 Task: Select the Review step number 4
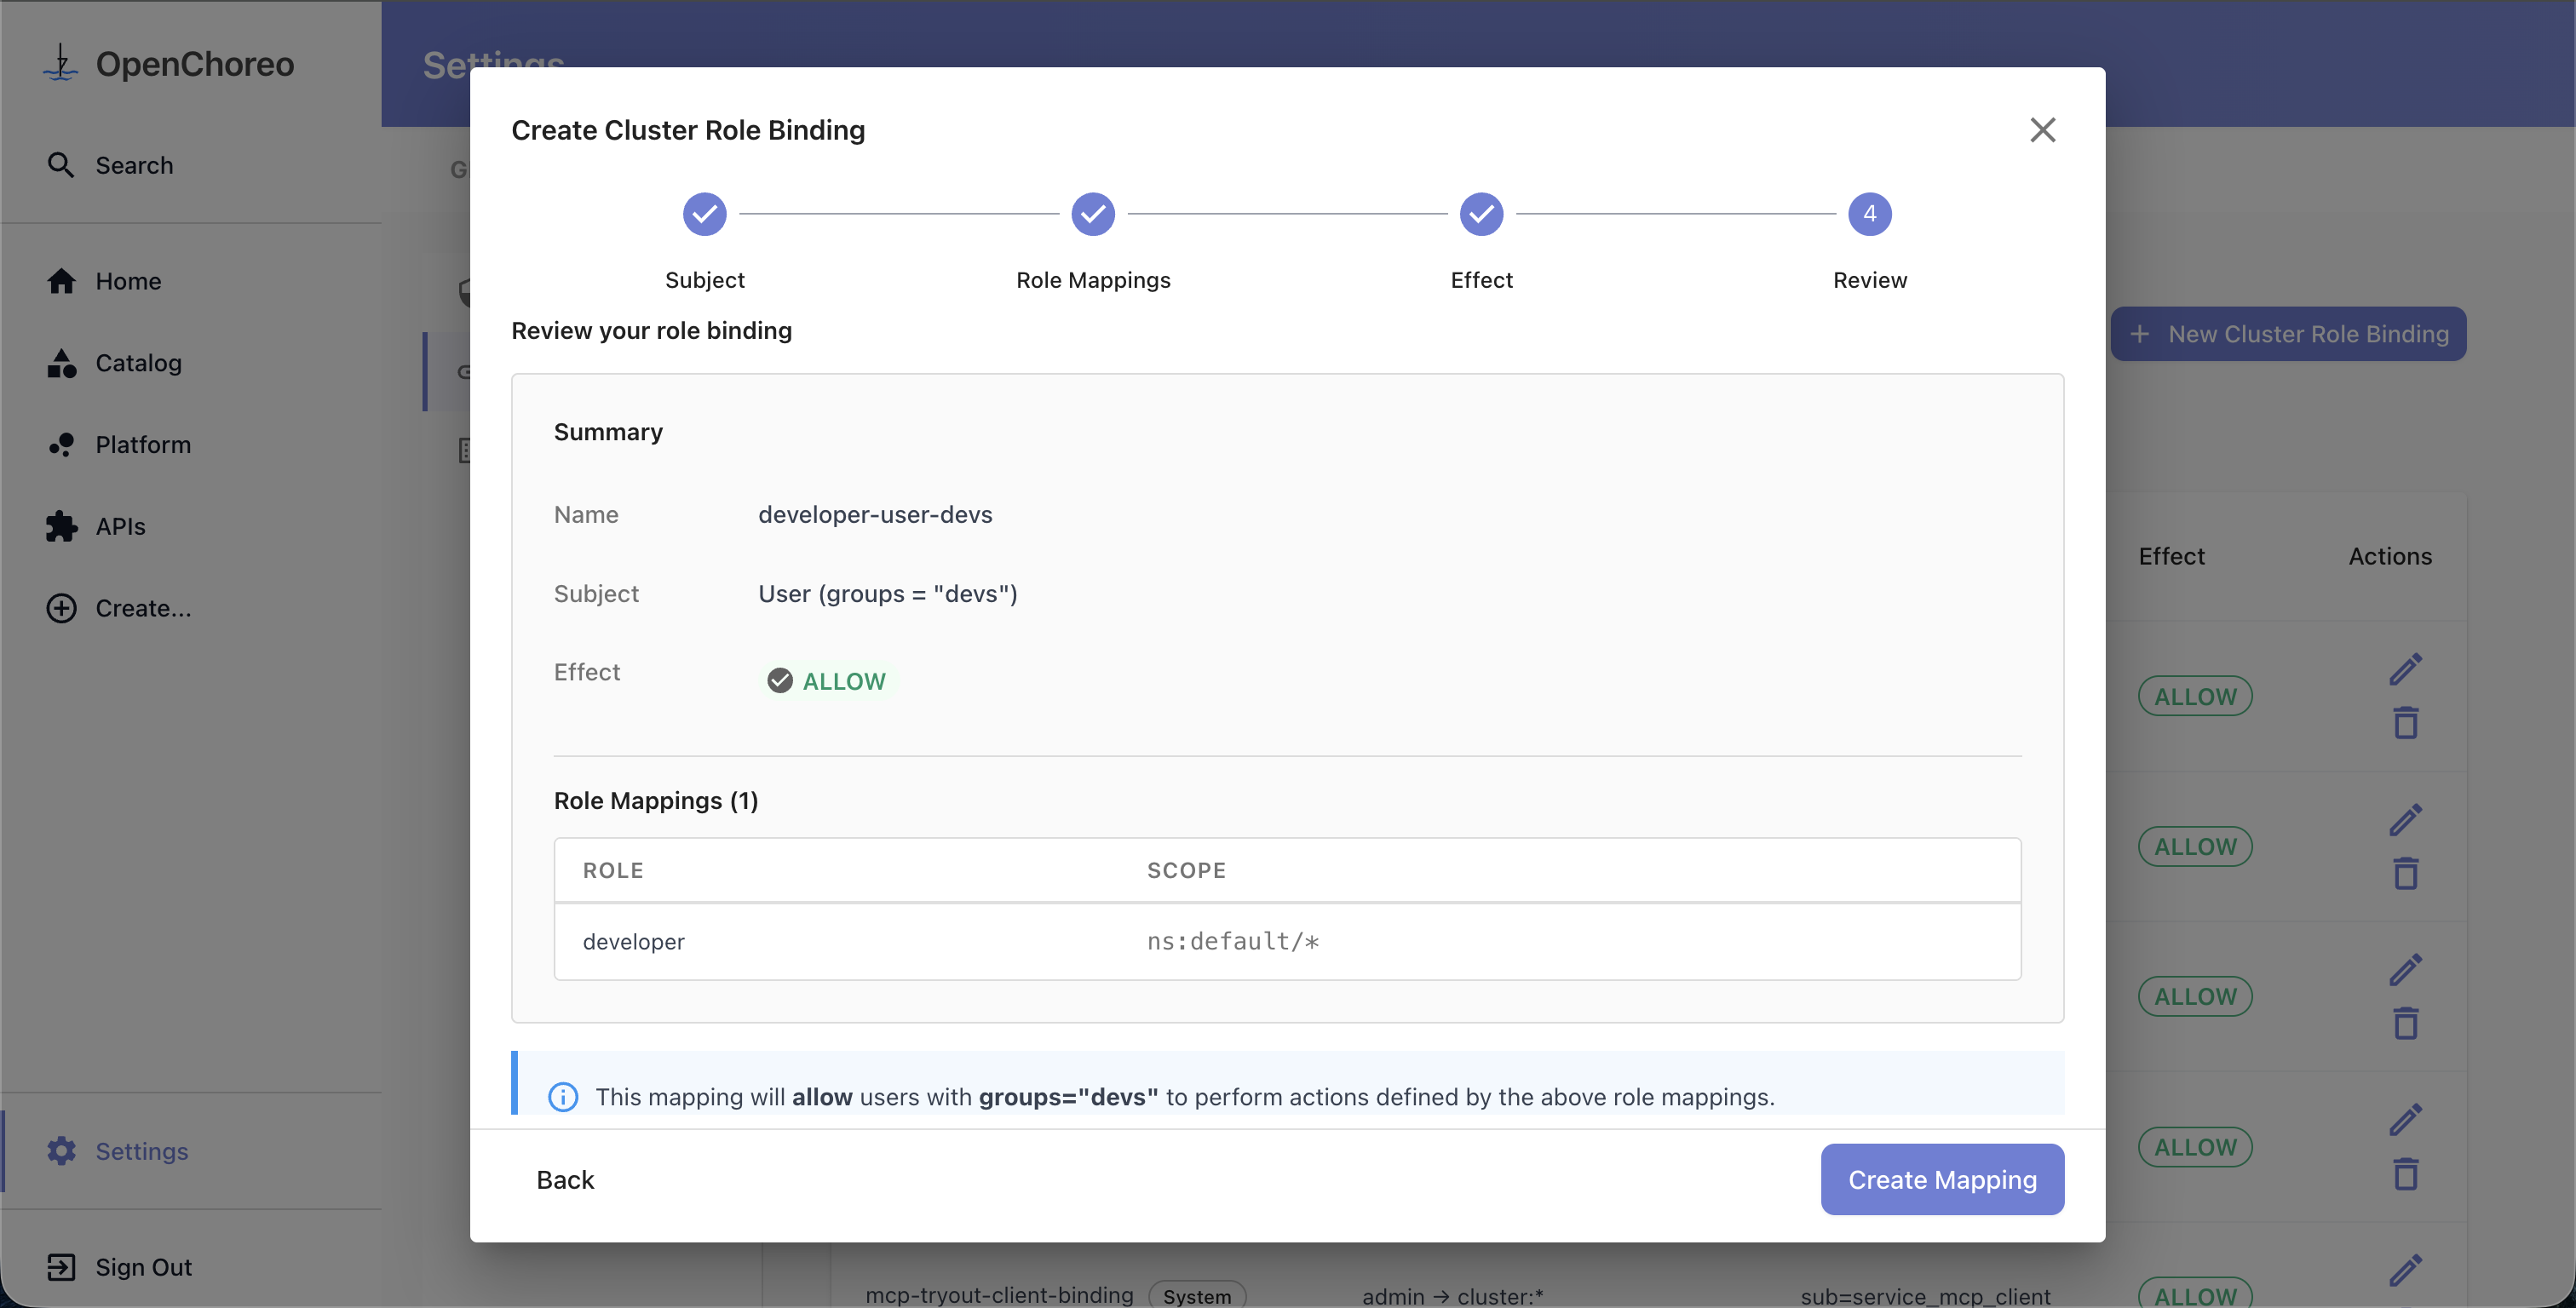(1869, 214)
